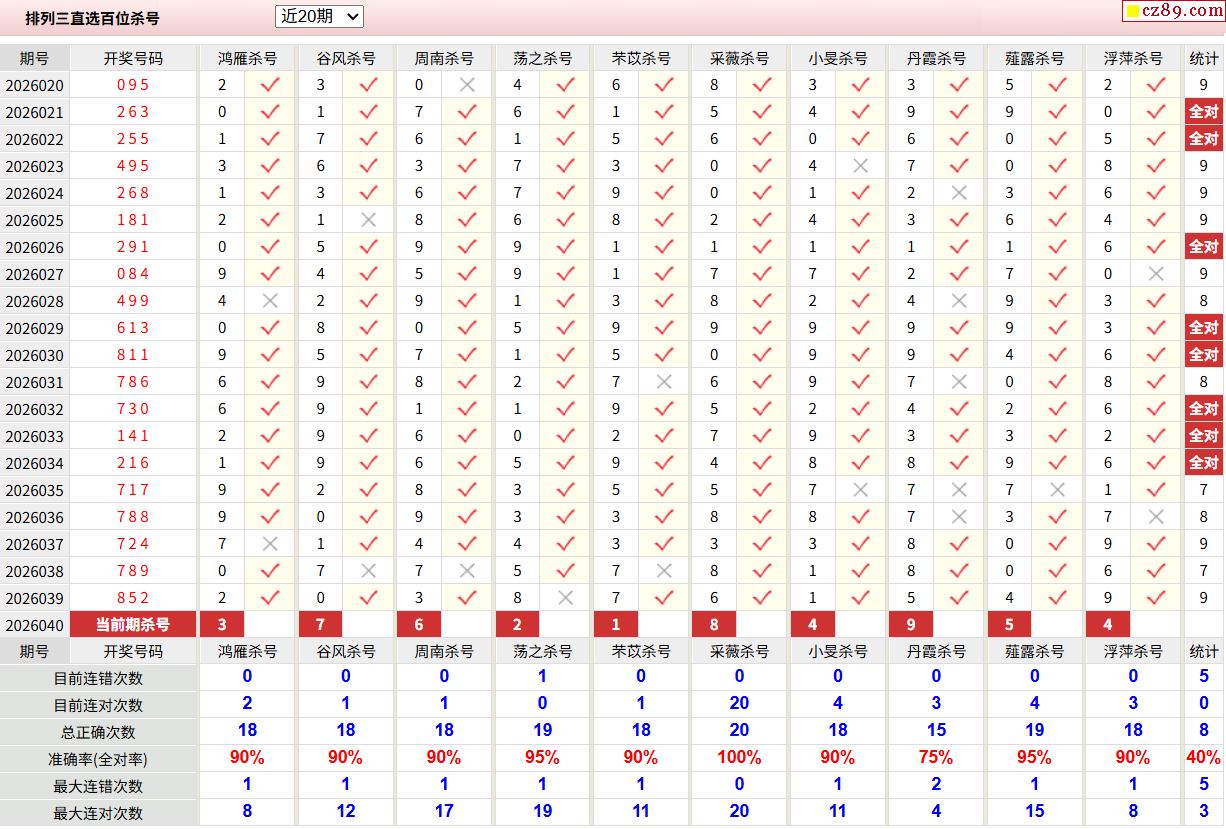The width and height of the screenshot is (1226, 829).
Task: Click the 芣苡 cross mark in row 2026031
Action: tap(664, 382)
